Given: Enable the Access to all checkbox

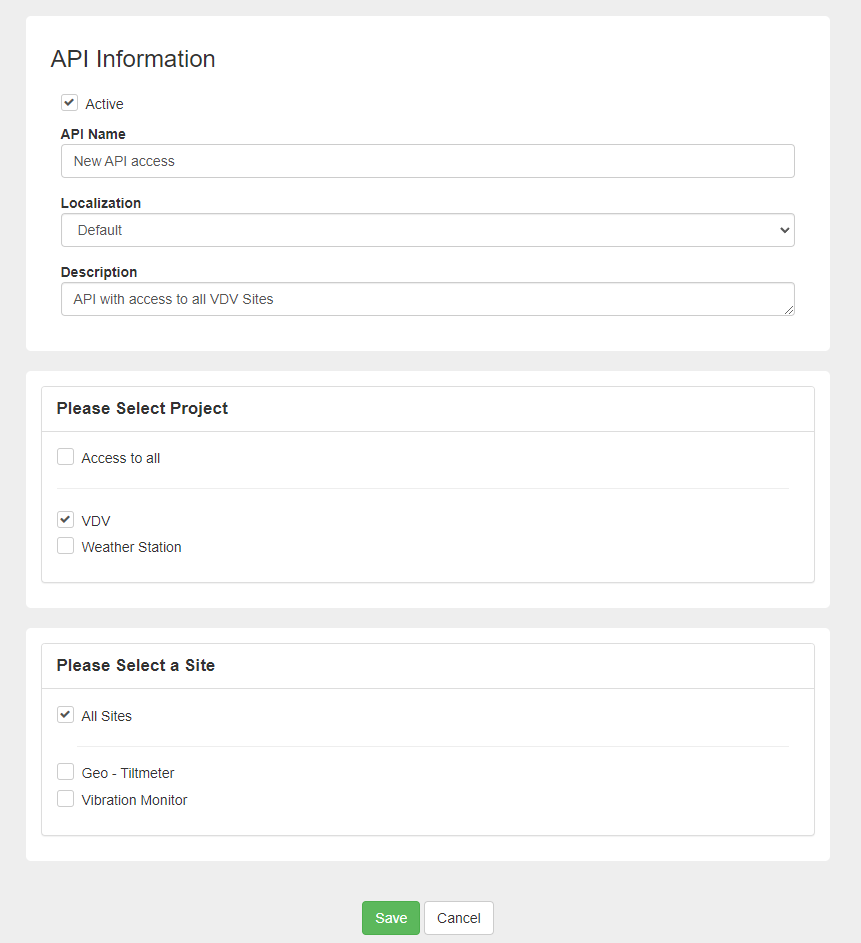Looking at the screenshot, I should click(66, 457).
